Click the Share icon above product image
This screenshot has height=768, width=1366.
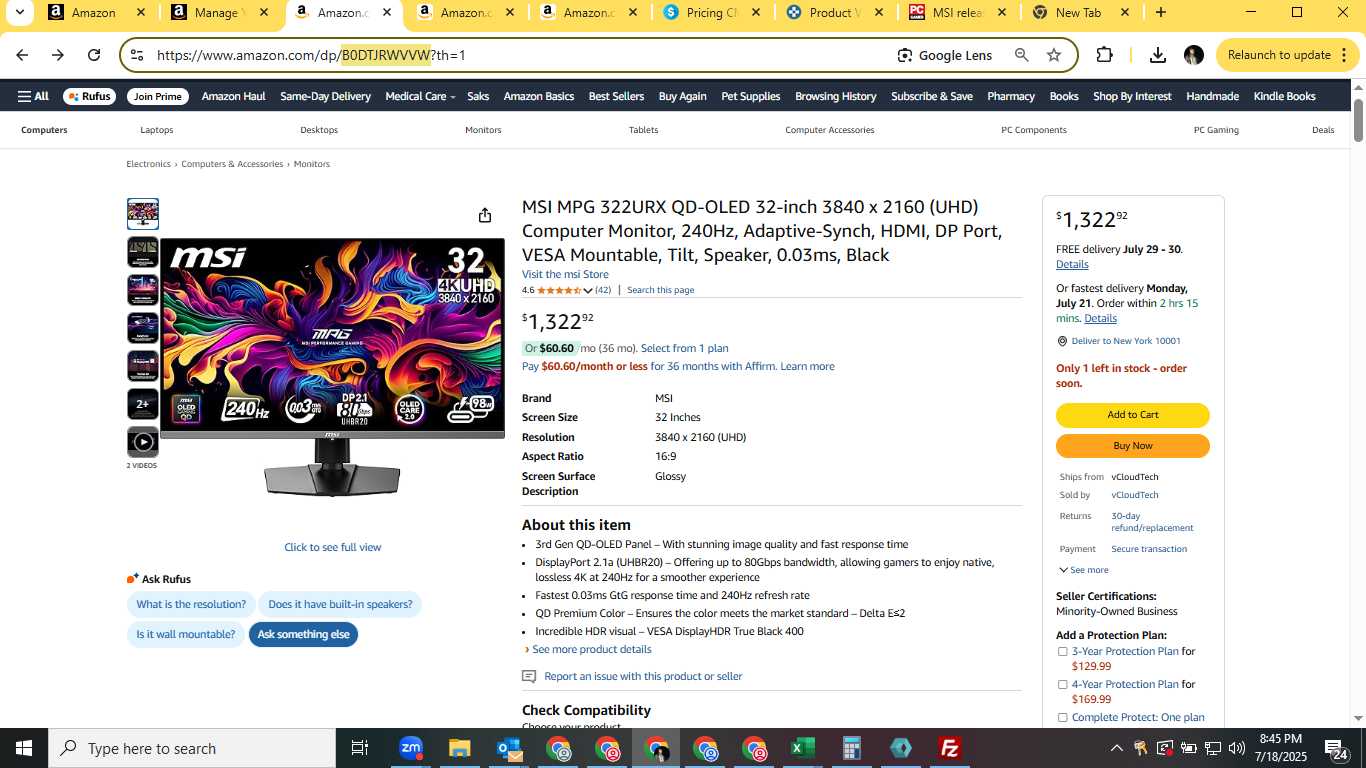tap(485, 215)
